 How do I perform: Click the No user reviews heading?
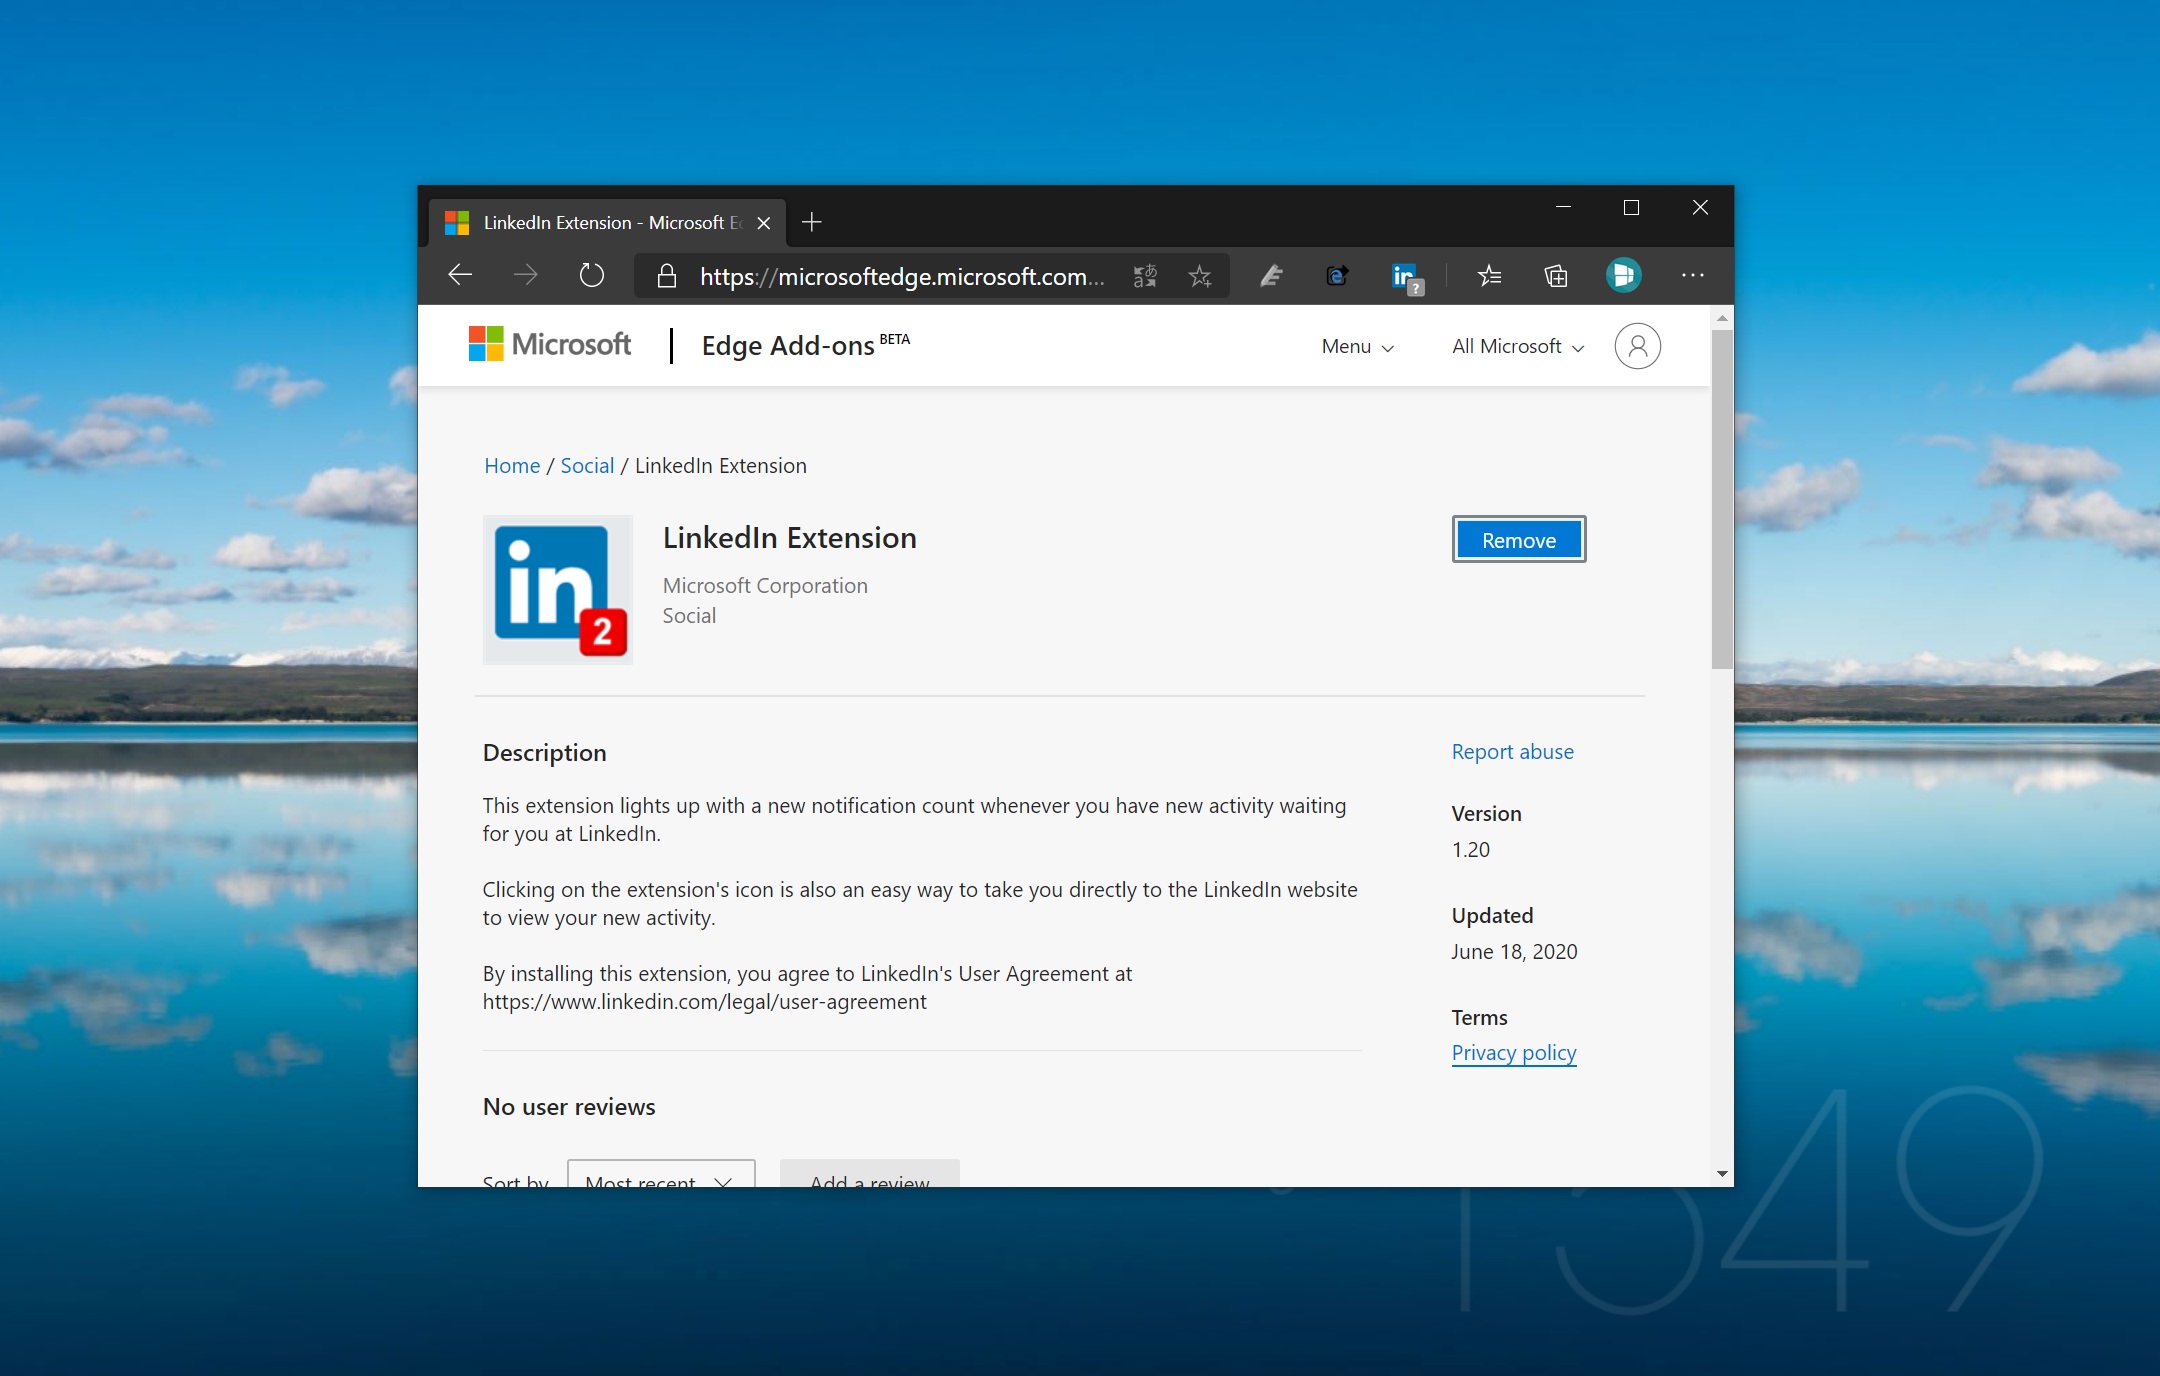(569, 1107)
